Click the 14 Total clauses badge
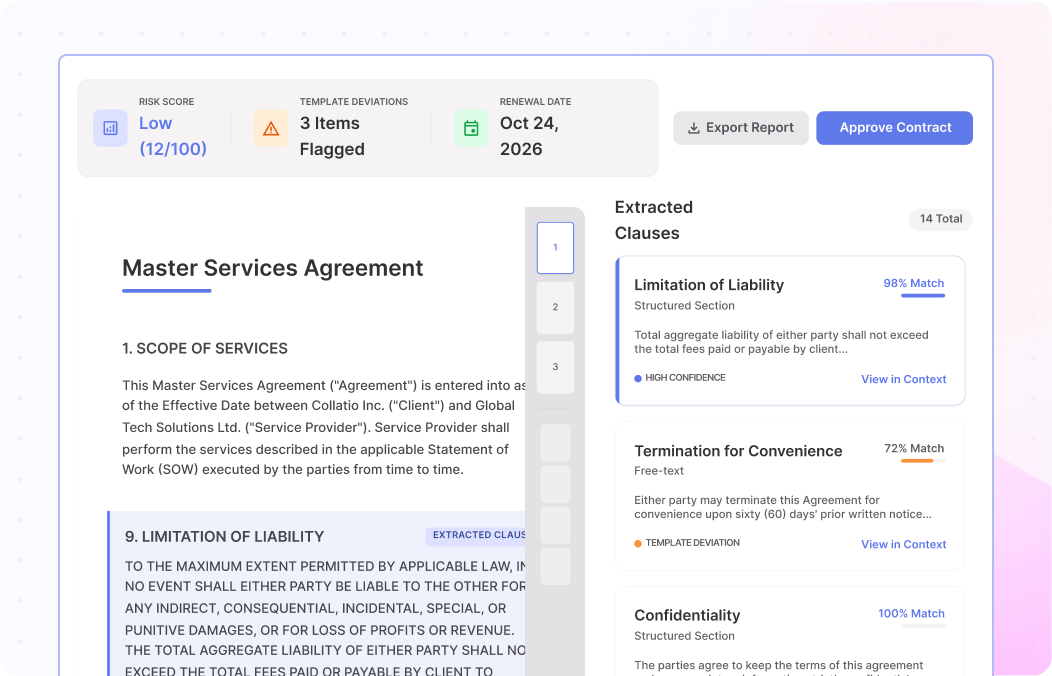Viewport: 1052px width, 676px height. tap(941, 219)
